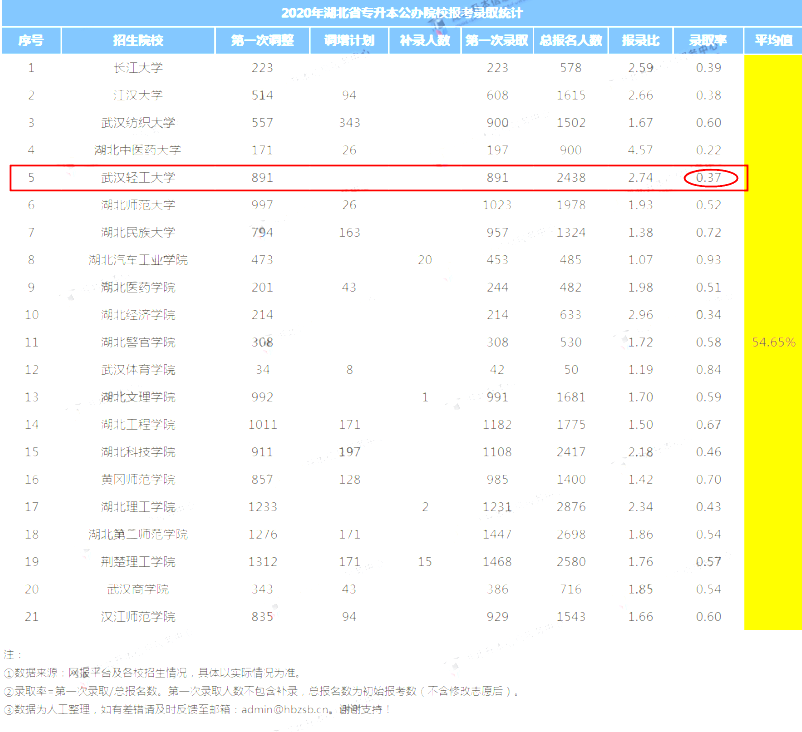Select the 武汉商学院 school name cell
Image resolution: width=802 pixels, height=732 pixels.
138,589
